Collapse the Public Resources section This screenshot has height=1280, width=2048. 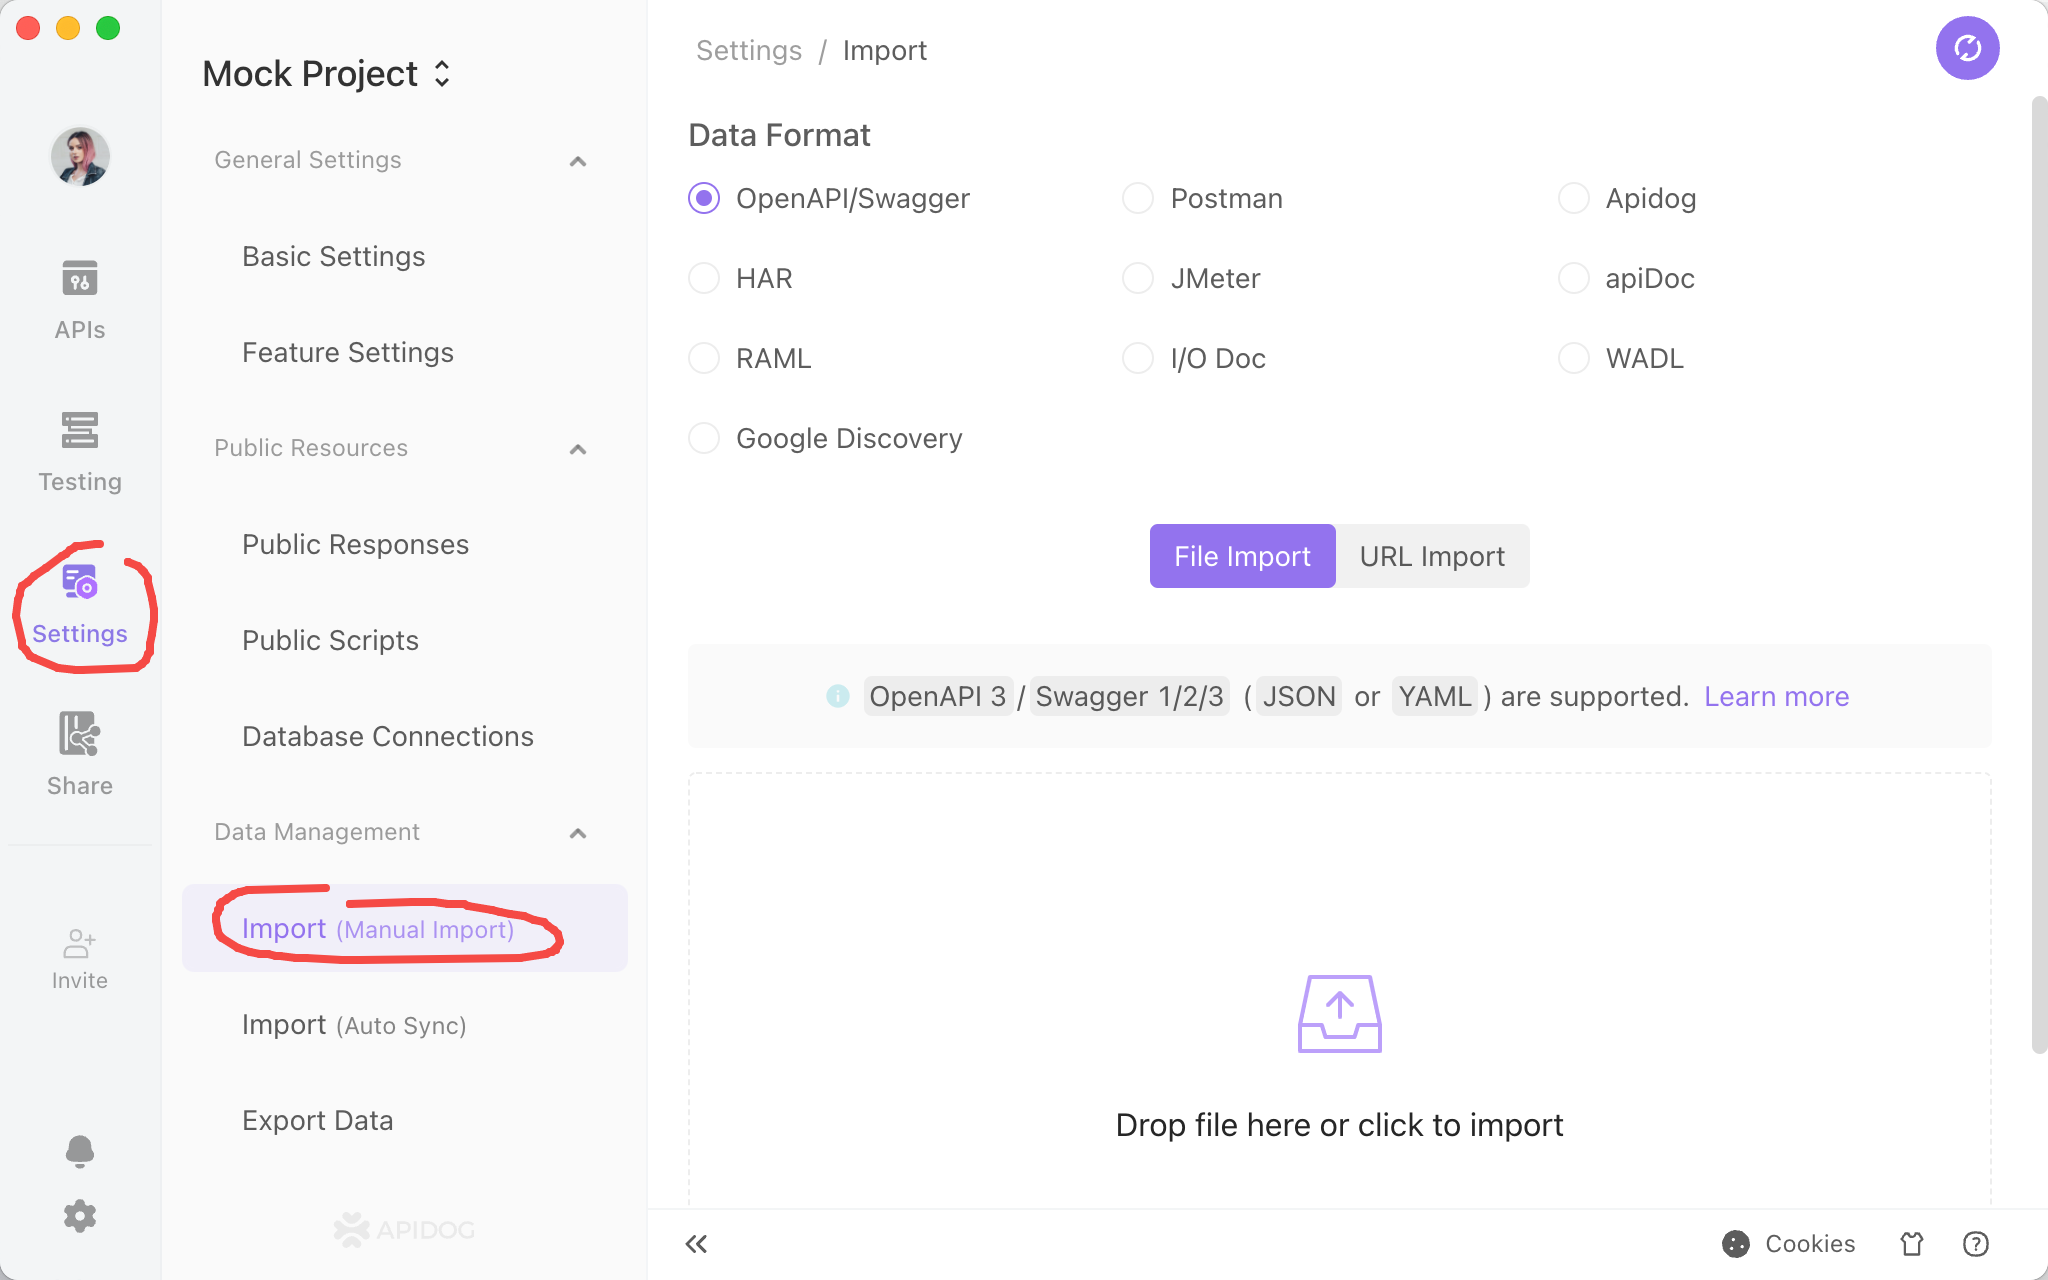[579, 448]
